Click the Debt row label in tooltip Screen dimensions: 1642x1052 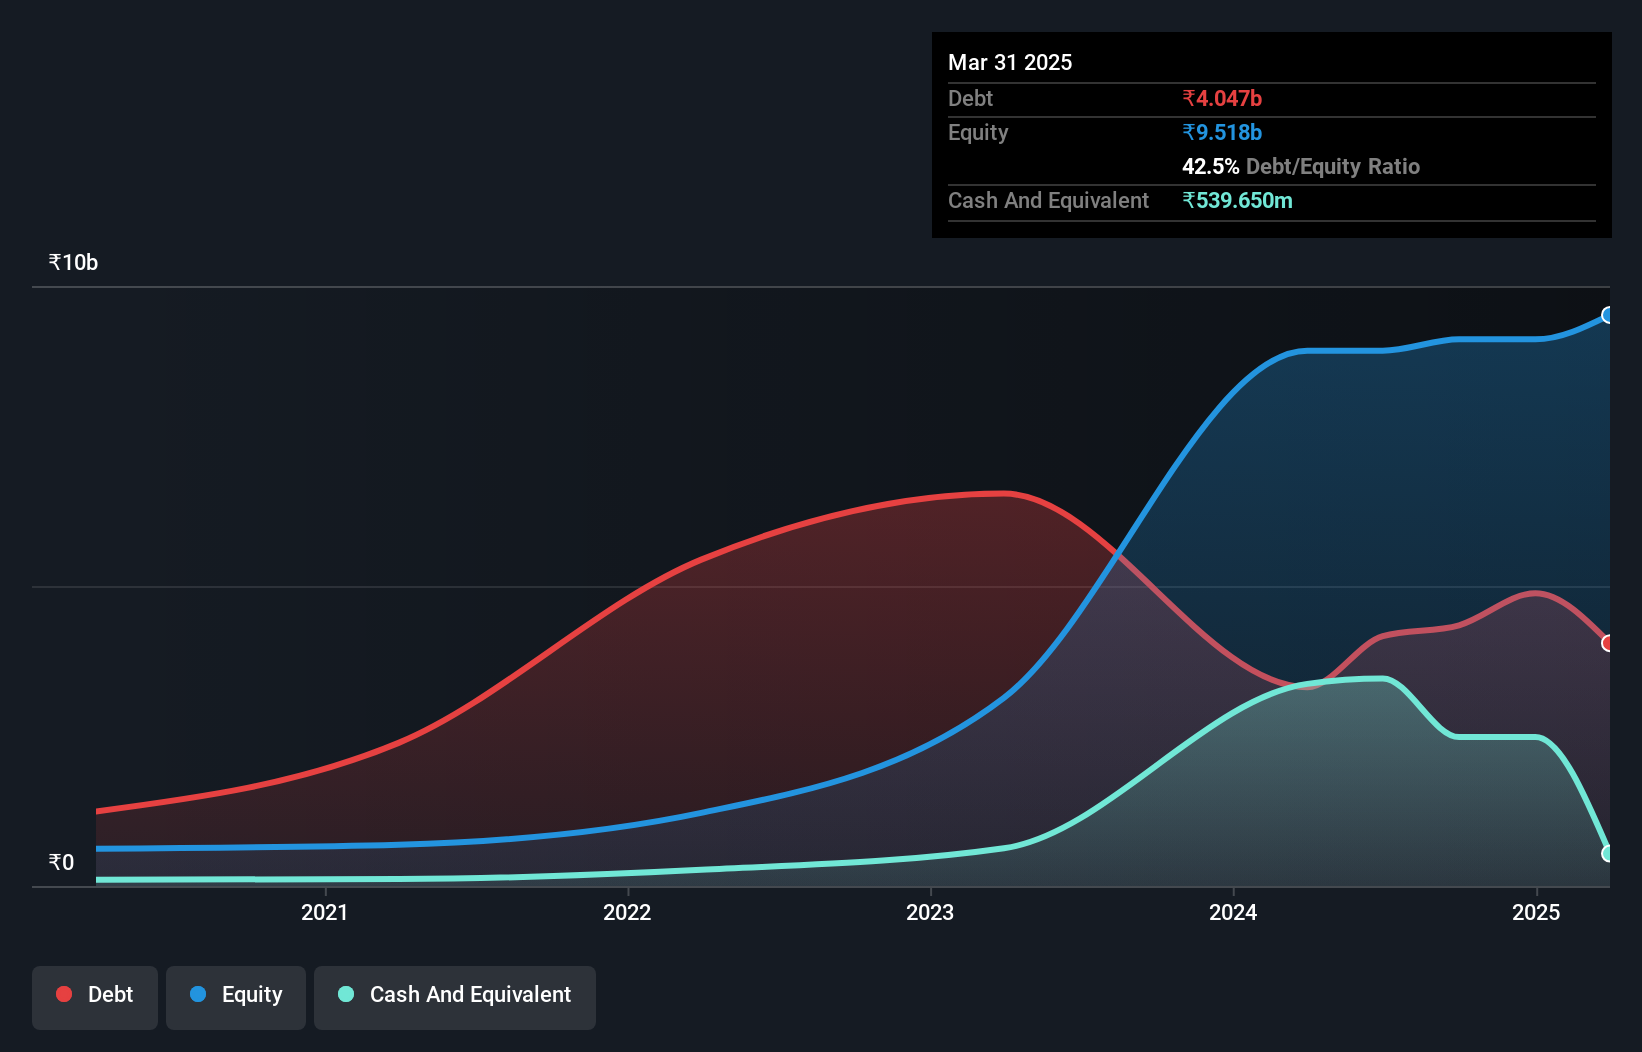[970, 98]
